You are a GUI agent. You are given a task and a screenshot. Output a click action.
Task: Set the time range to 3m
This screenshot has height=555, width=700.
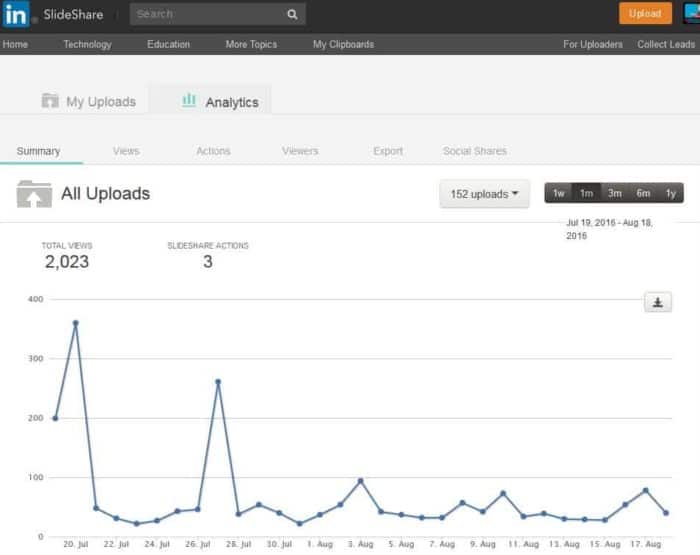(614, 193)
